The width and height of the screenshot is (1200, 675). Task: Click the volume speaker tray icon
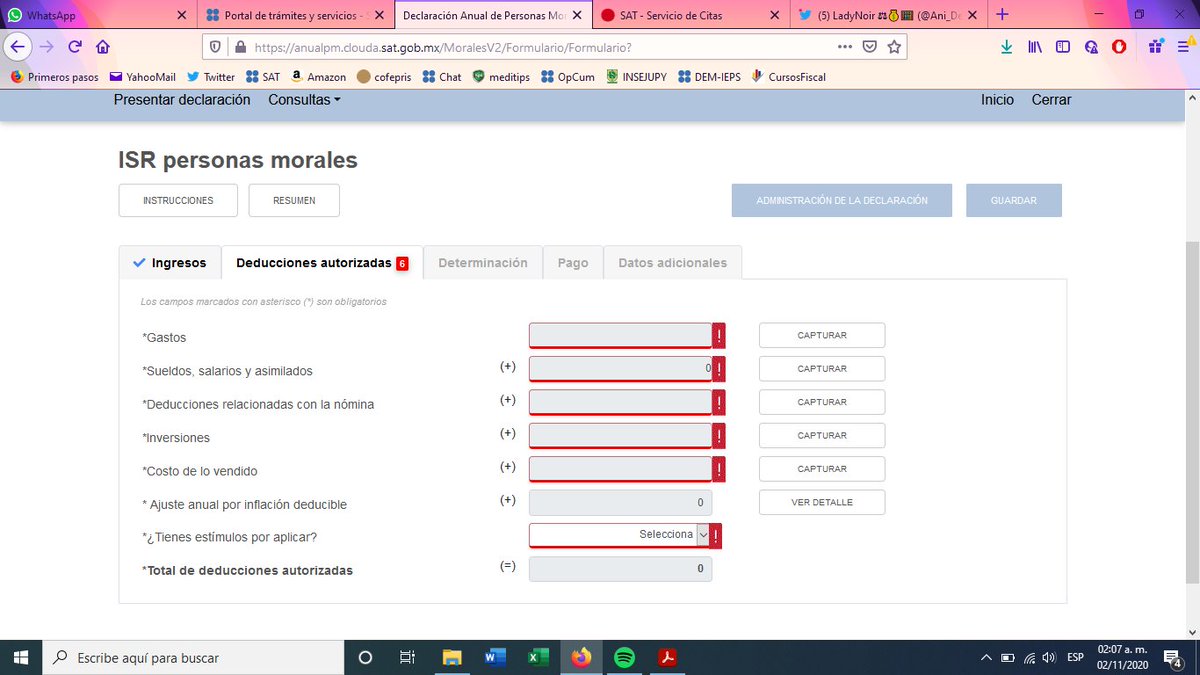[1048, 657]
